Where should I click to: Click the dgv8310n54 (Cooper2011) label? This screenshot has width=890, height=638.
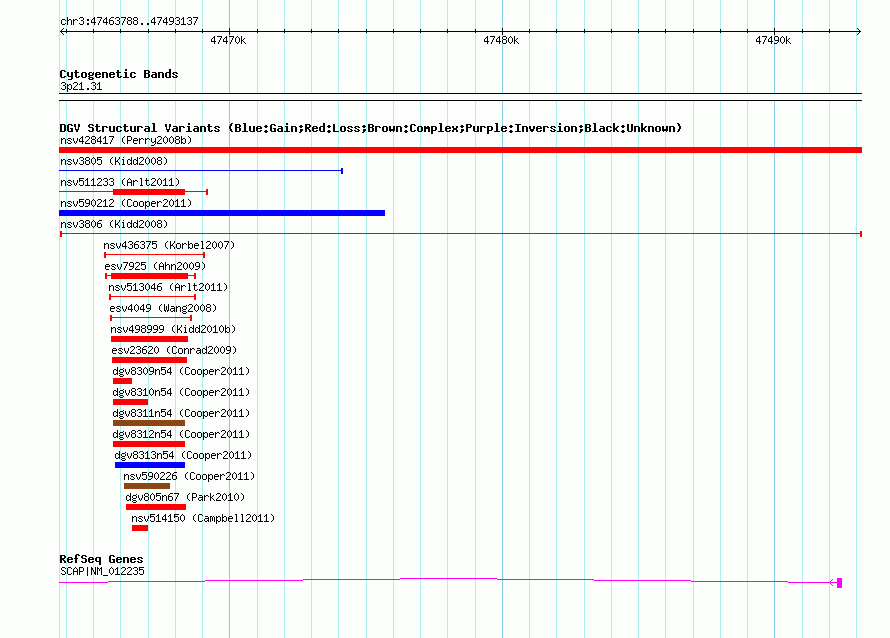click(181, 392)
